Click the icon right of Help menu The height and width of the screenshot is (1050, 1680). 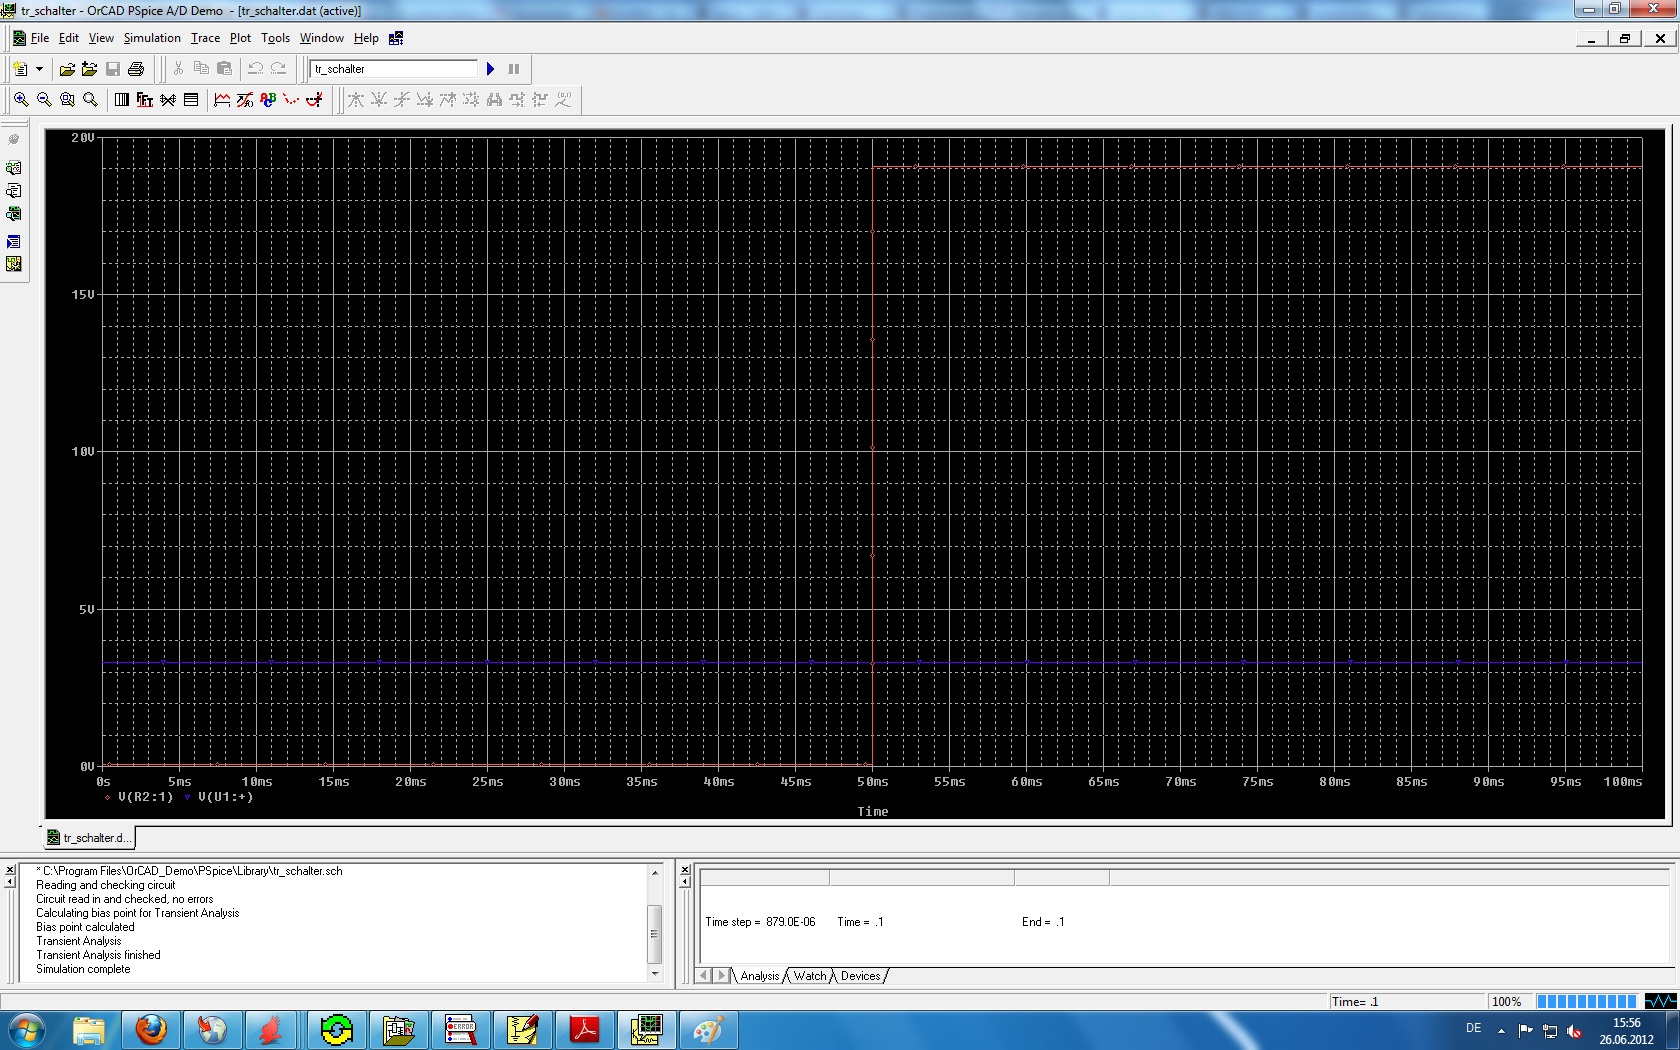(396, 38)
